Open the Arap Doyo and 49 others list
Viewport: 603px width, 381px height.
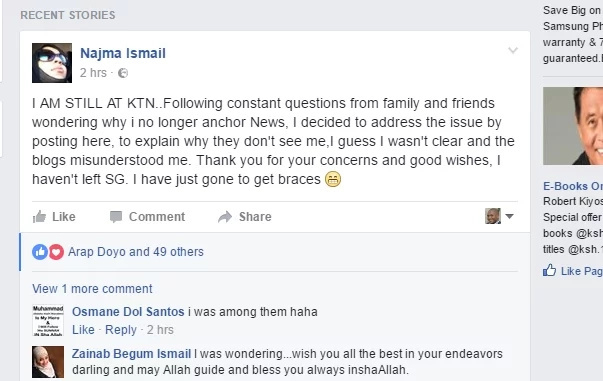(x=136, y=252)
